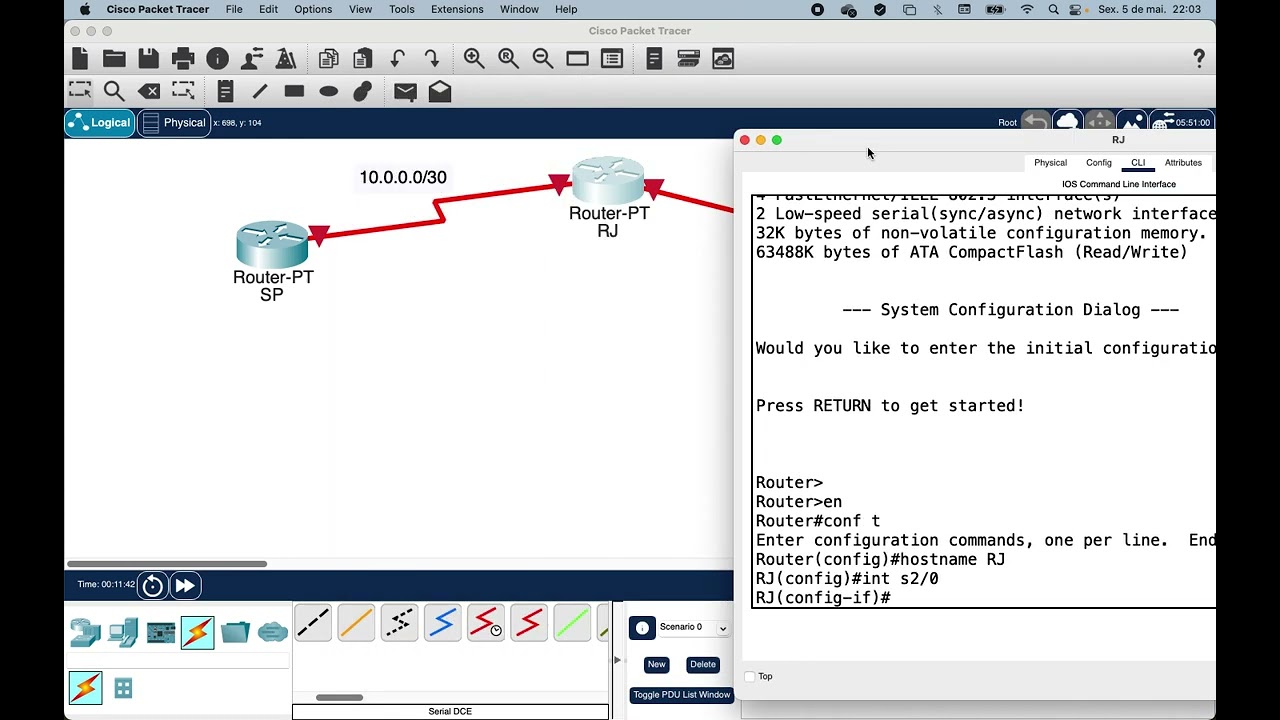Expand the PDU panel with the arrow
Viewport: 1280px width, 720px height.
(617, 660)
